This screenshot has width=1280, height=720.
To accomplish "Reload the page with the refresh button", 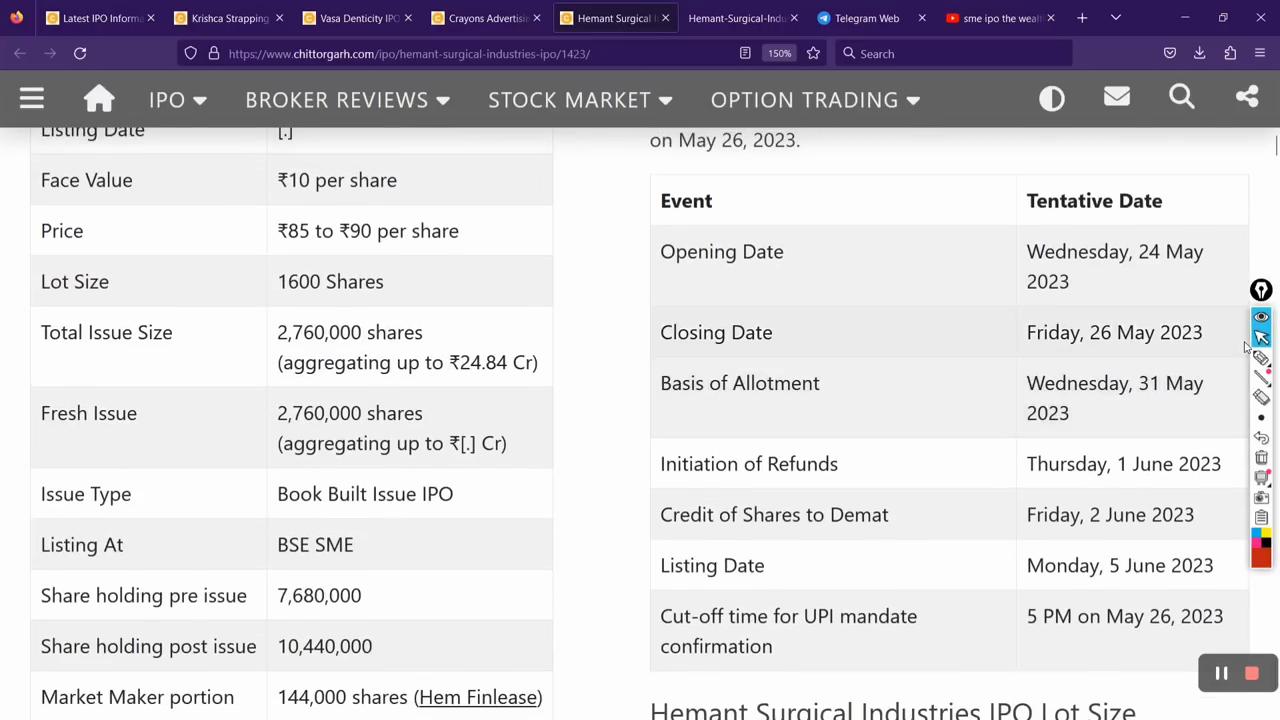I will [x=80, y=53].
